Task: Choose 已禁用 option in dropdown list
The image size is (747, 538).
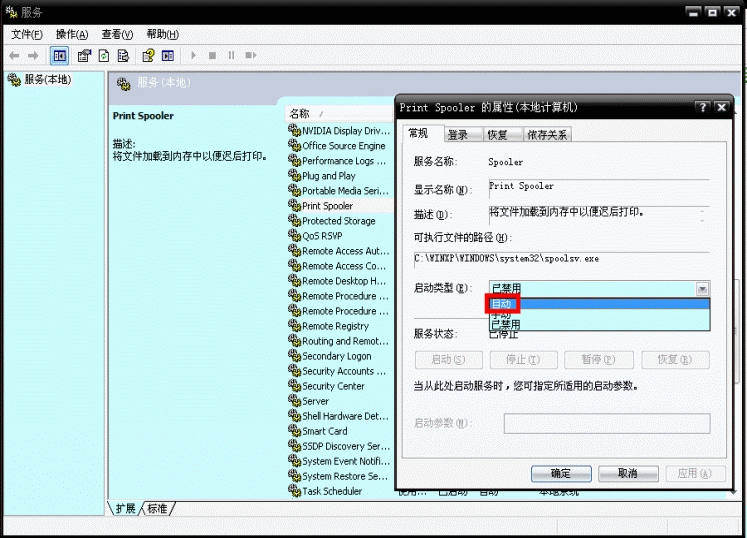Action: point(599,325)
